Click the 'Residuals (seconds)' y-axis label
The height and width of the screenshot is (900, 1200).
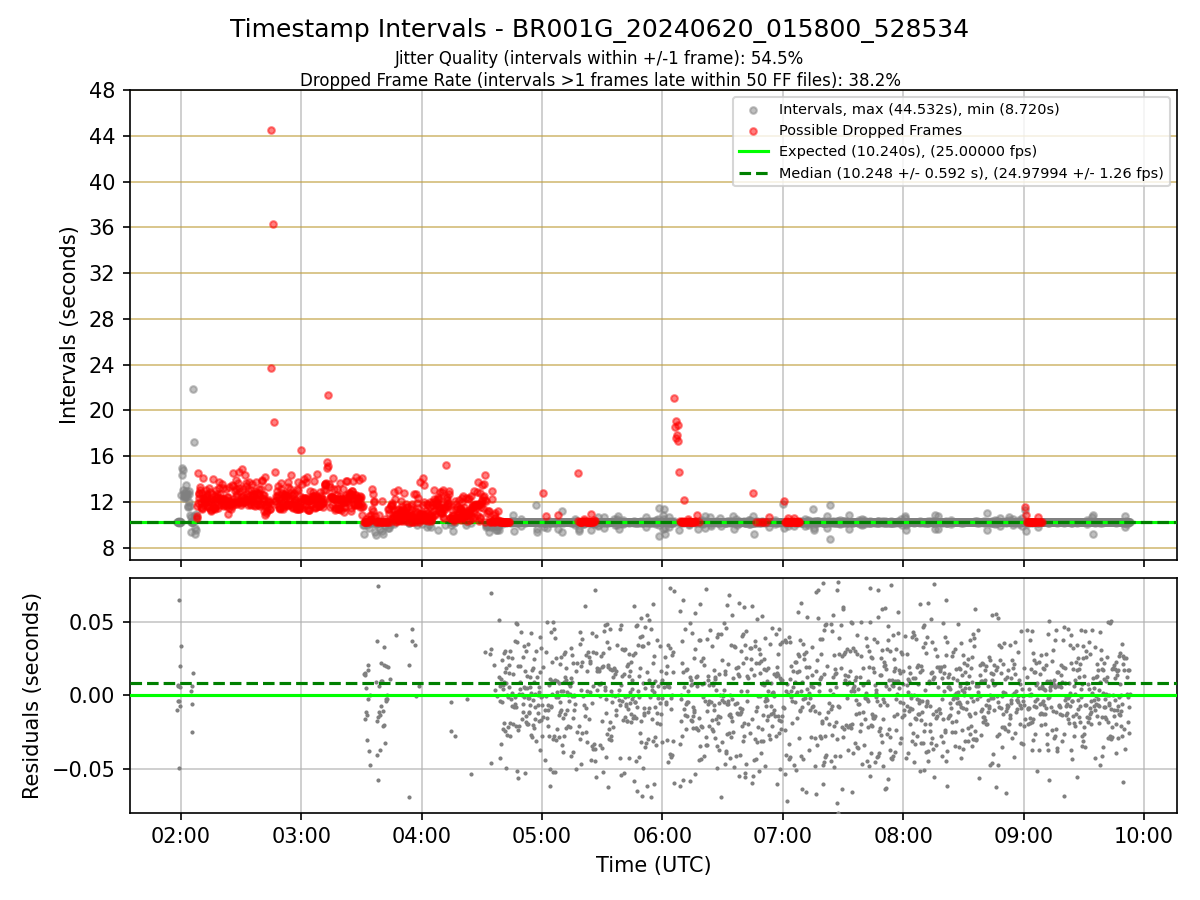32,696
